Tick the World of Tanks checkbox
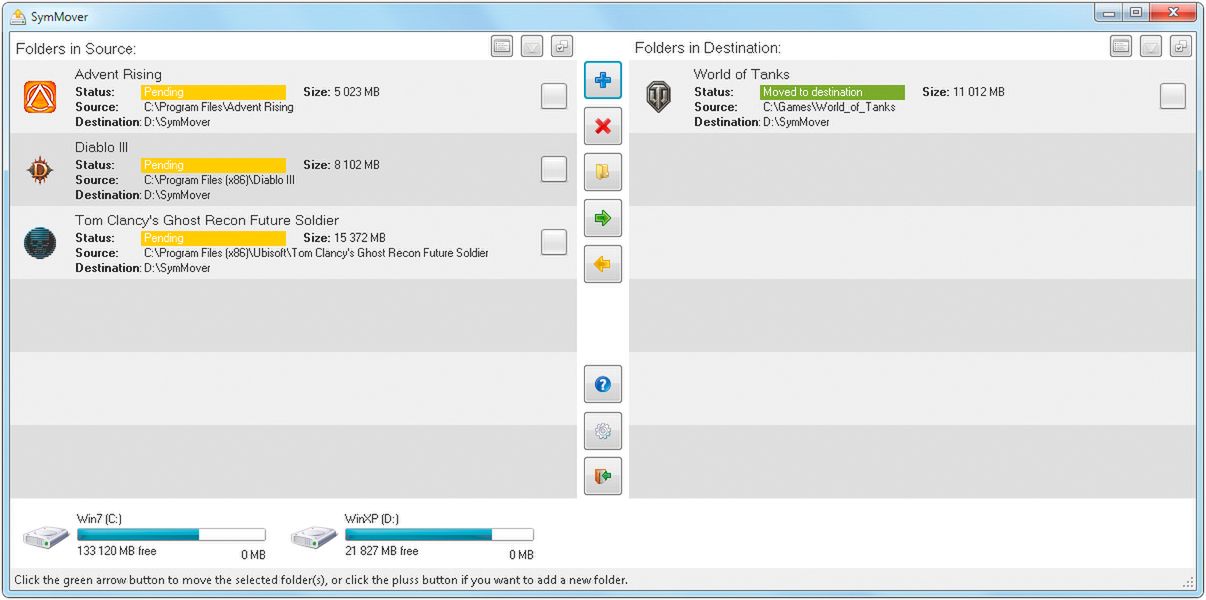 click(x=1173, y=96)
